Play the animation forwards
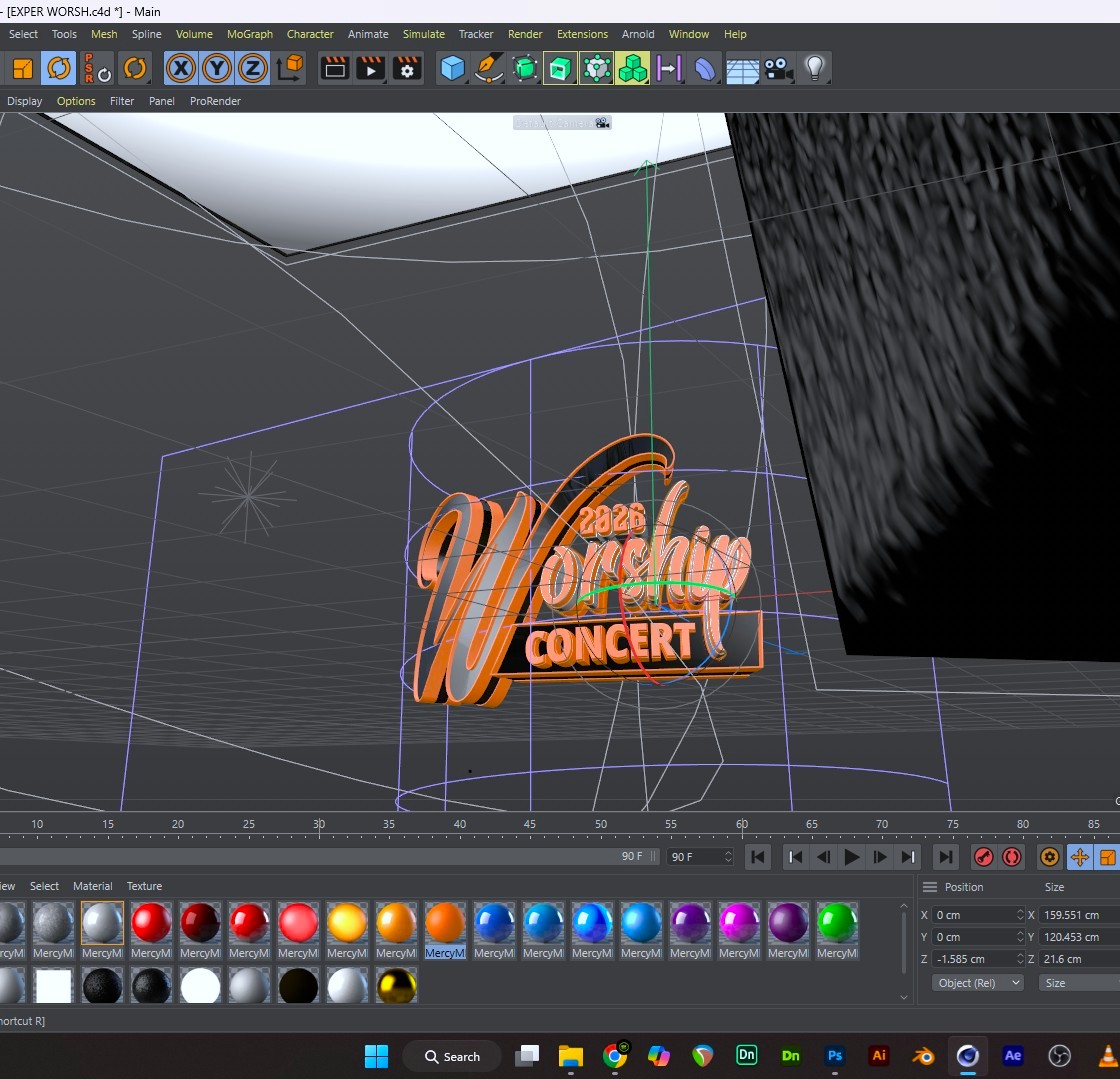 851,856
